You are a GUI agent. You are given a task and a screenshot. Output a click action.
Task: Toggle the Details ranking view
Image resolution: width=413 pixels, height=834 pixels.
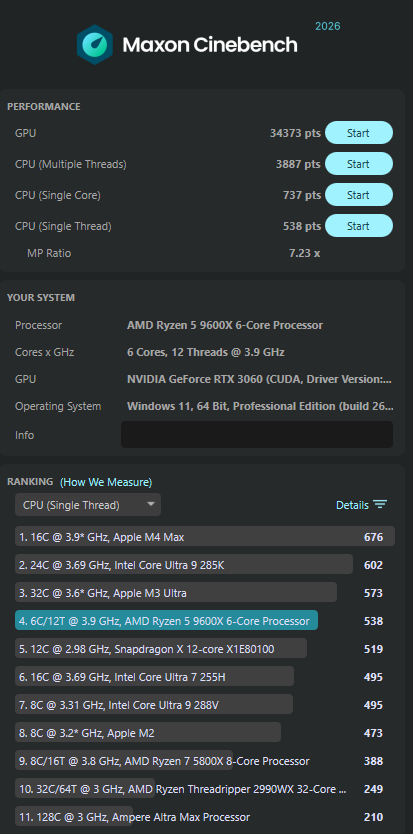(361, 505)
